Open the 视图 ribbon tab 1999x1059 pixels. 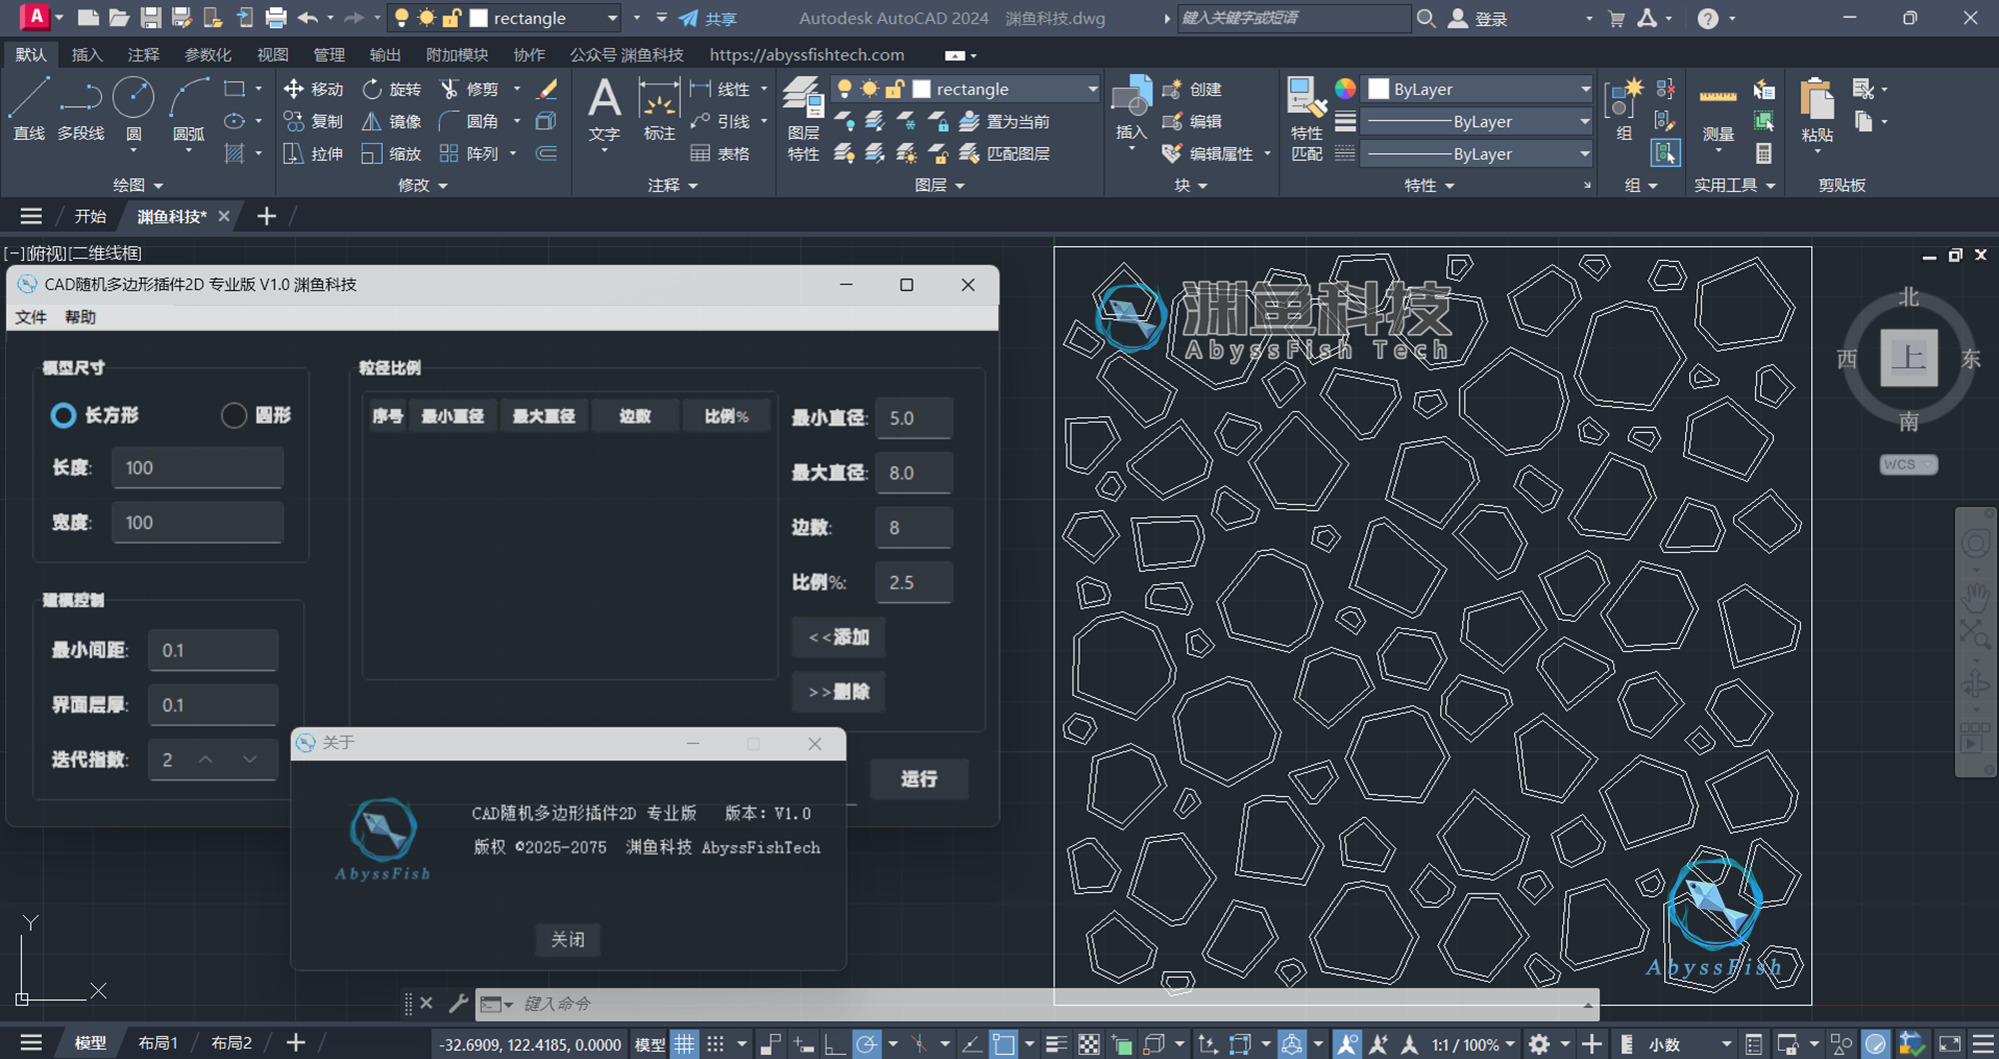[x=272, y=55]
